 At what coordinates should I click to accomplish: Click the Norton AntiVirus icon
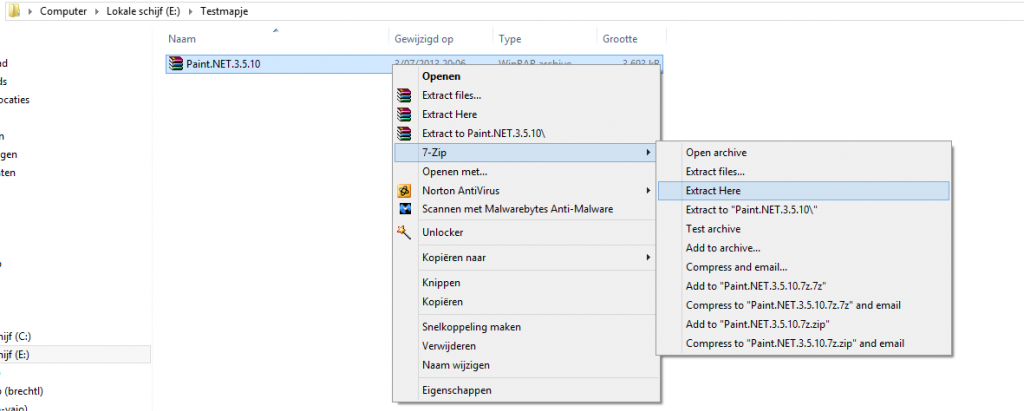[x=405, y=191]
